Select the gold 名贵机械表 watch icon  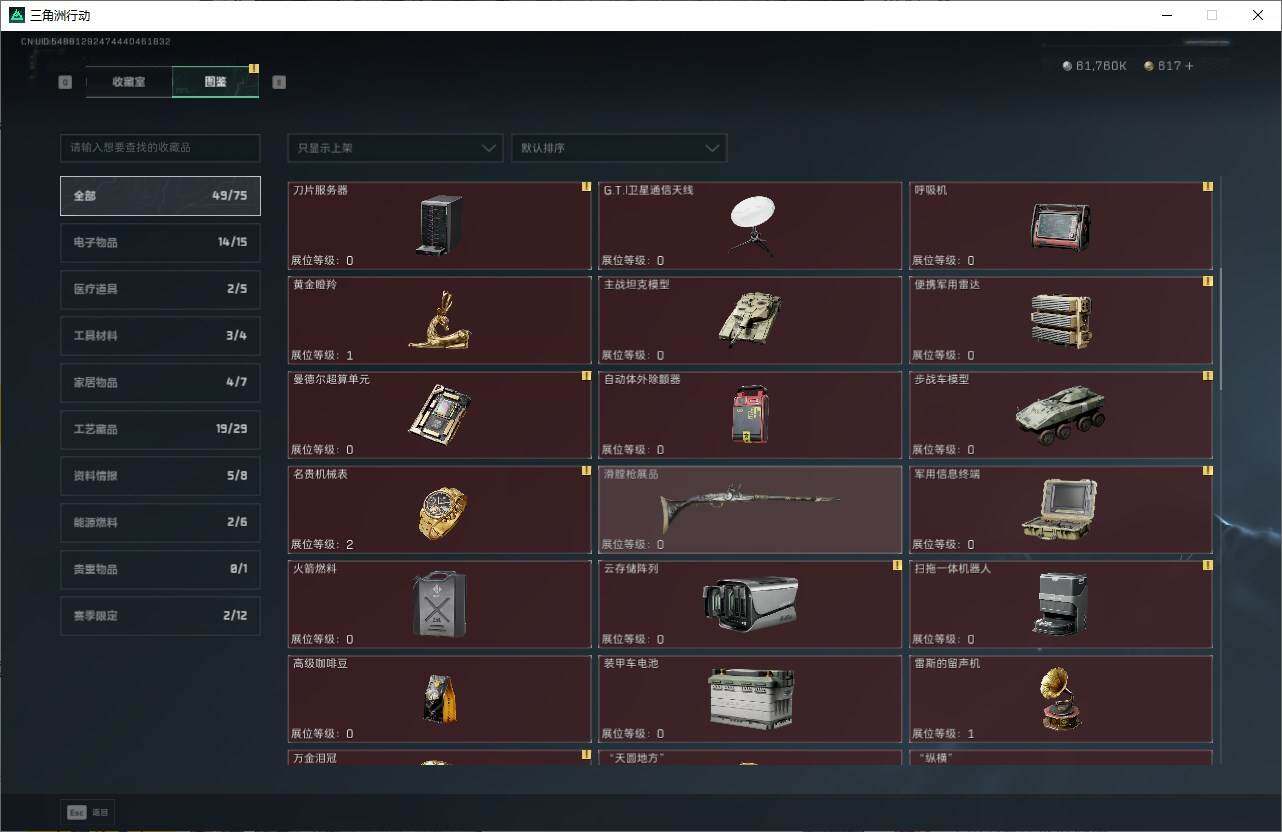(436, 508)
